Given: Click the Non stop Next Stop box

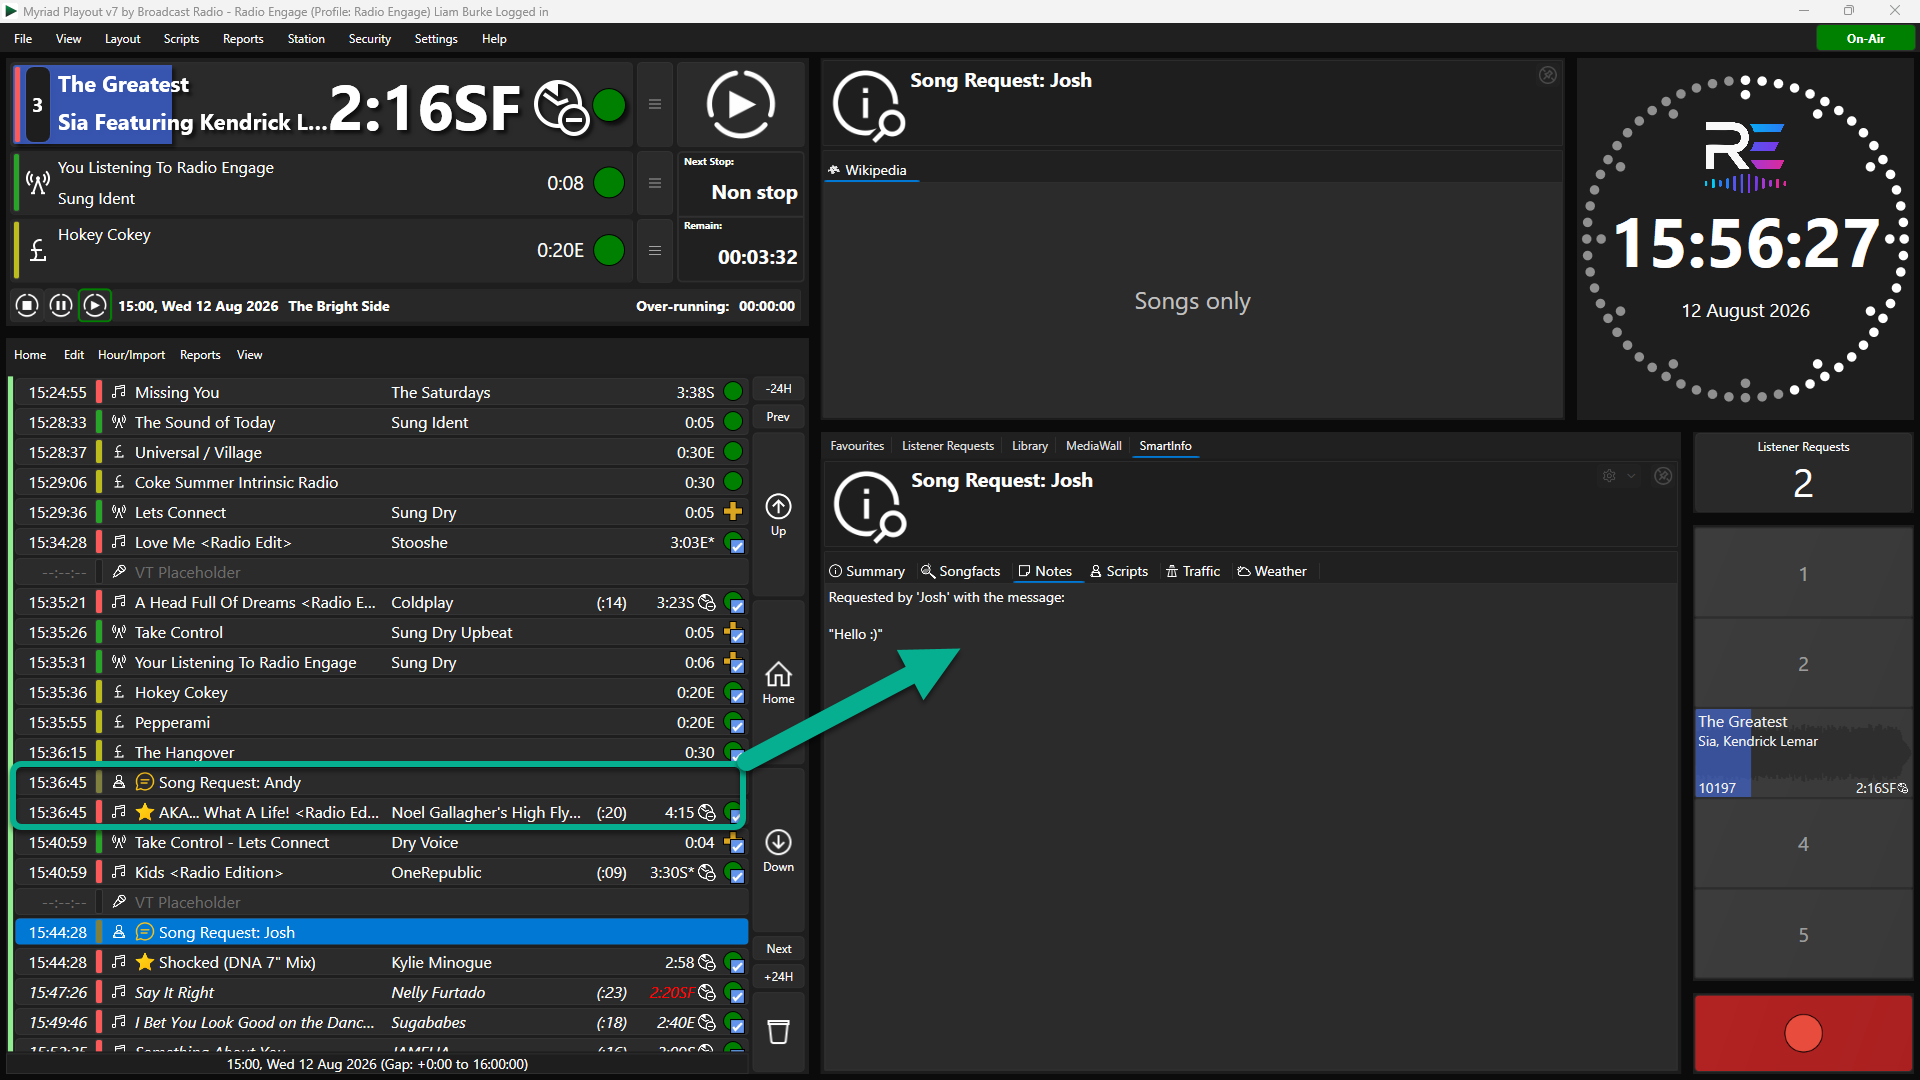Looking at the screenshot, I should (741, 182).
